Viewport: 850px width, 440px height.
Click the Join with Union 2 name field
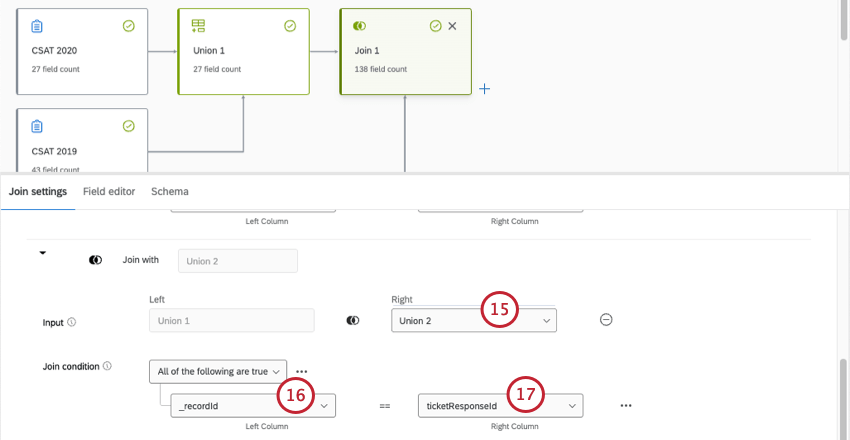(x=237, y=260)
